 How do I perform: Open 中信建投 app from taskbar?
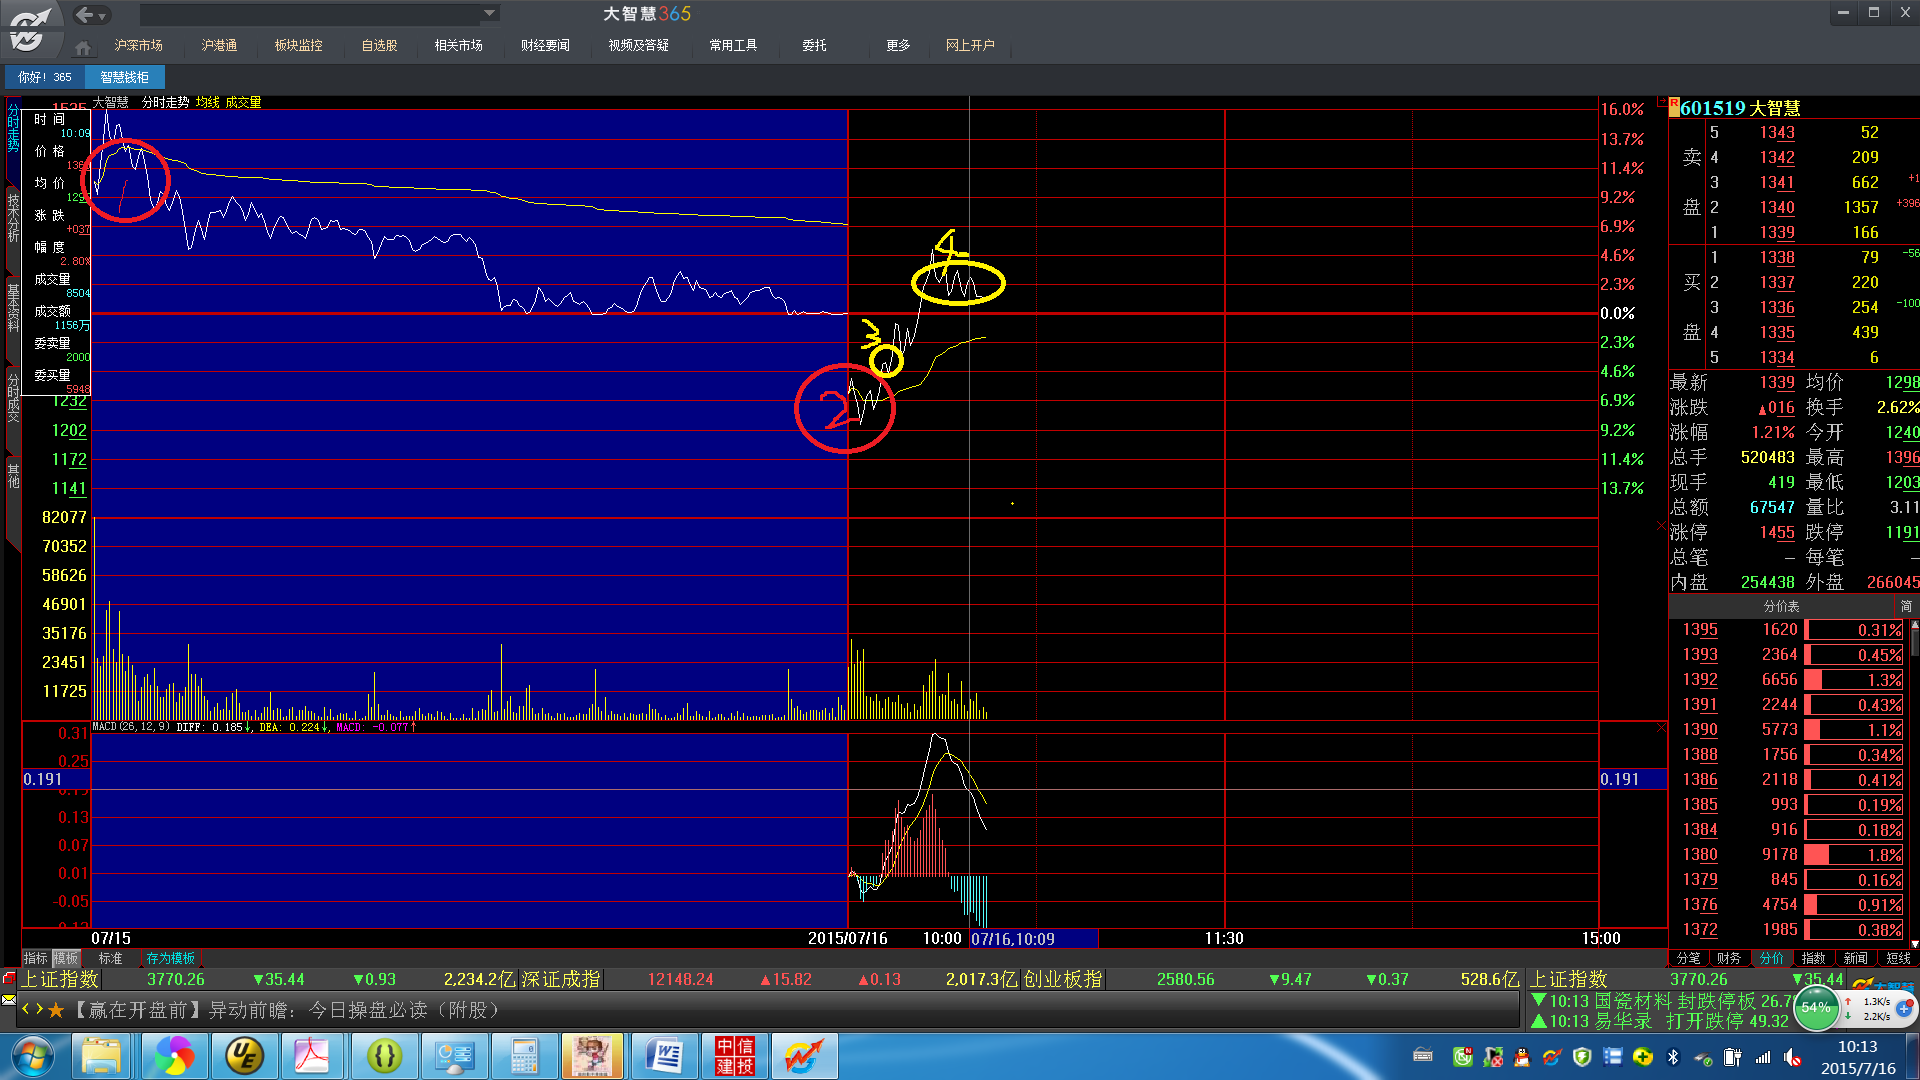tap(735, 1056)
